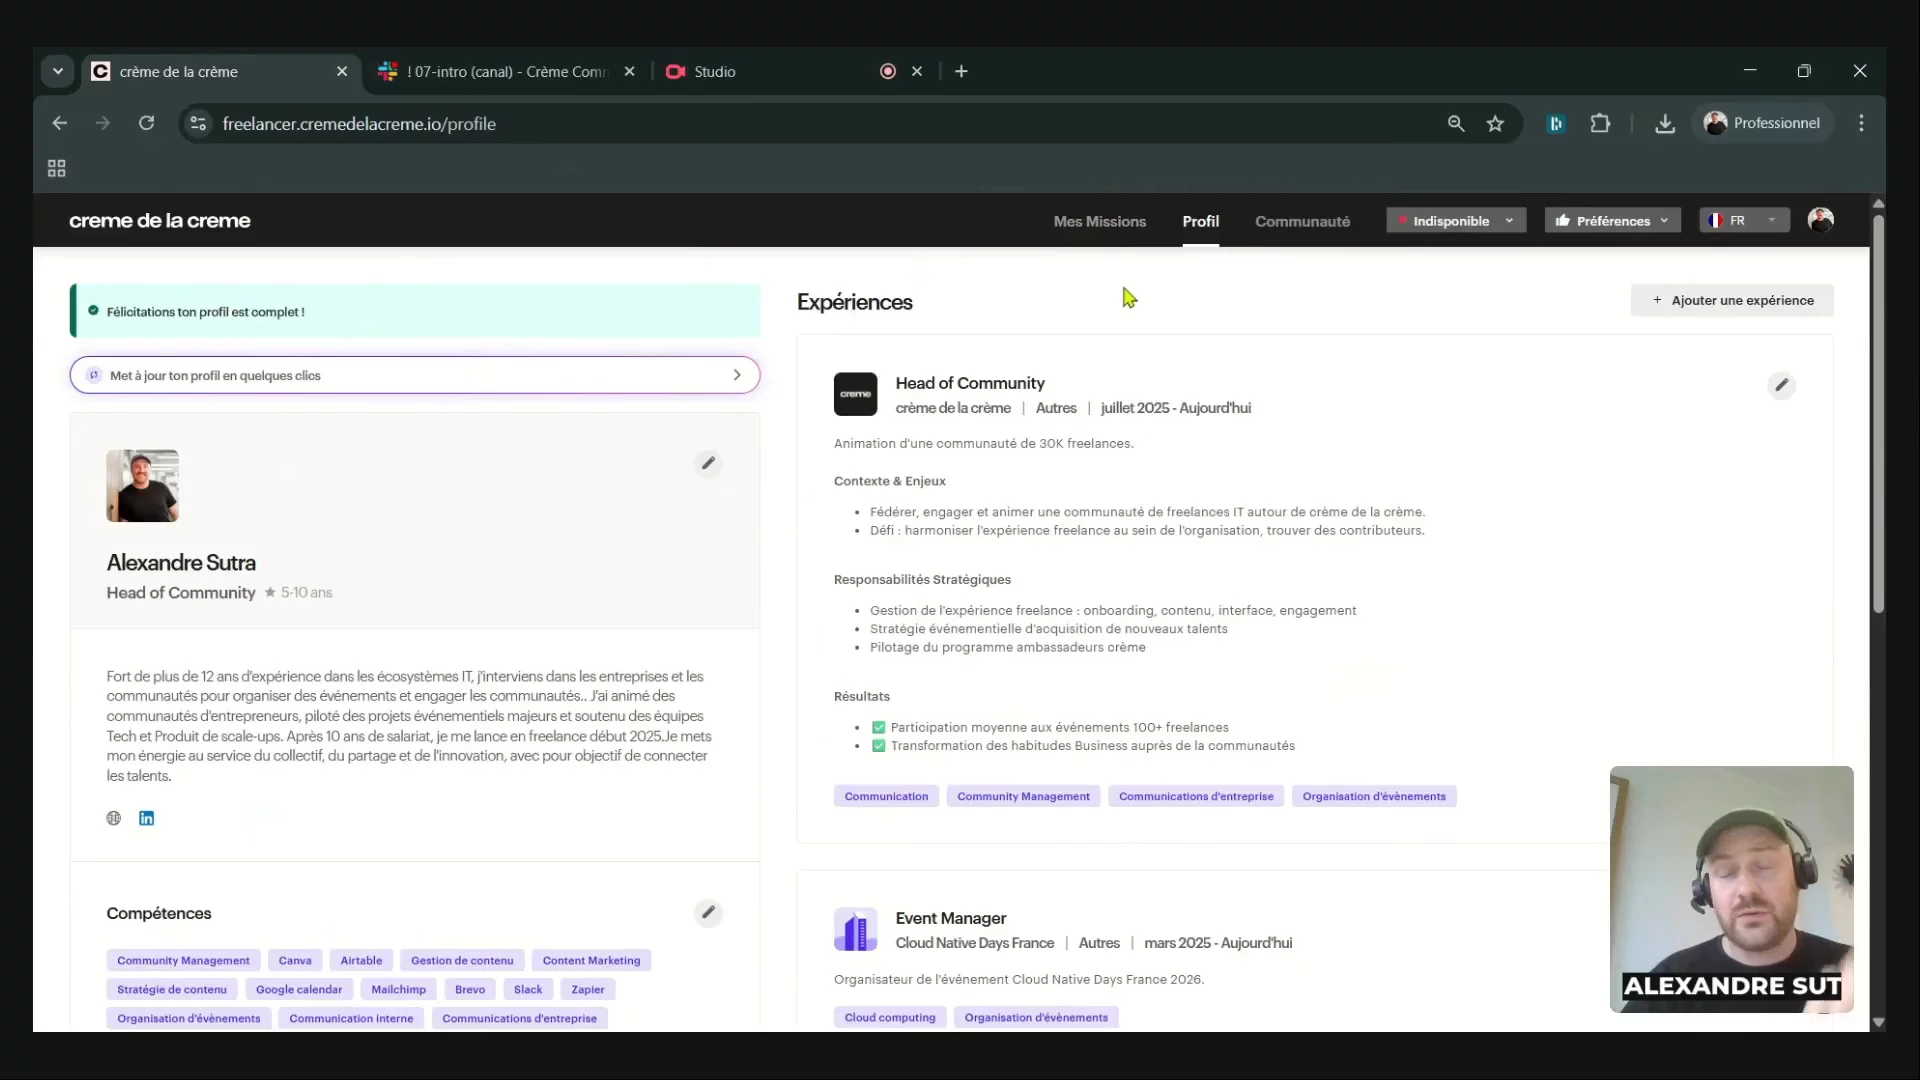Image resolution: width=1920 pixels, height=1080 pixels.
Task: Open the website globe icon
Action: [x=114, y=818]
